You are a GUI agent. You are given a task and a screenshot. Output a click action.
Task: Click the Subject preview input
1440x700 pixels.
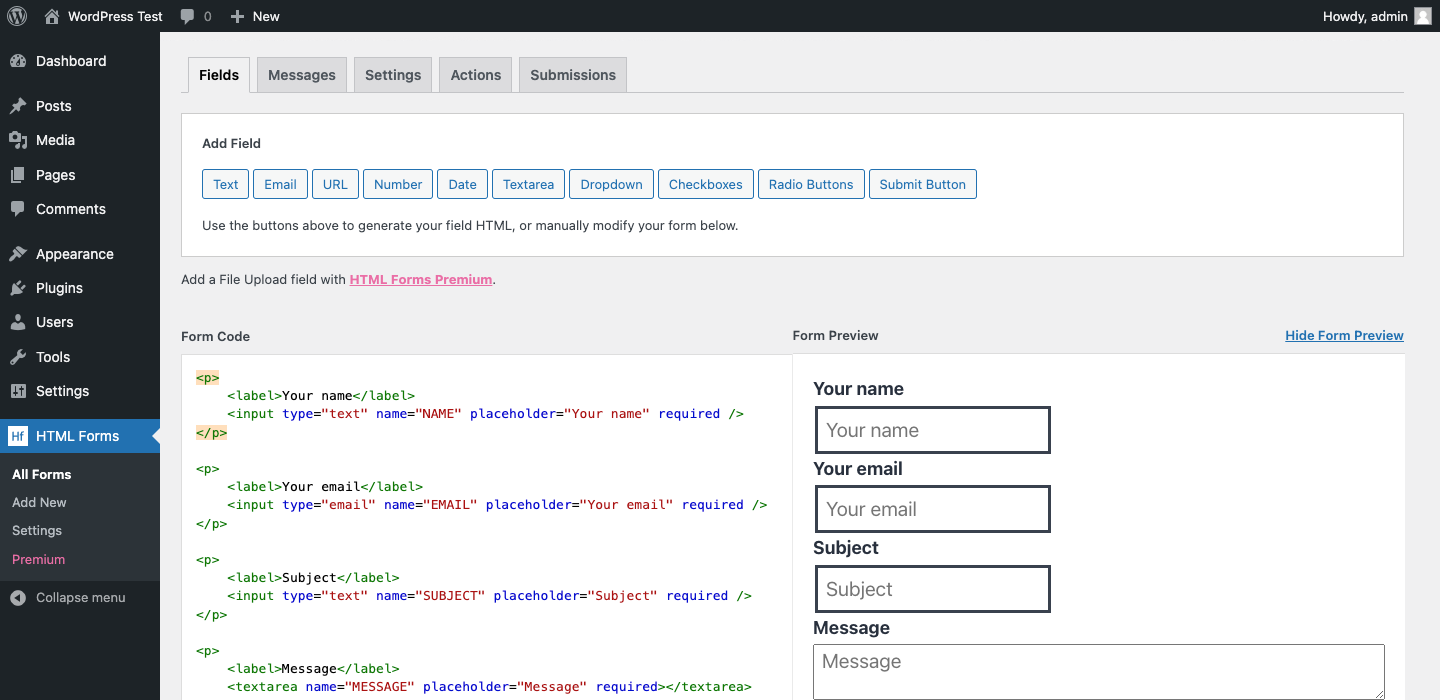pyautogui.click(x=932, y=589)
